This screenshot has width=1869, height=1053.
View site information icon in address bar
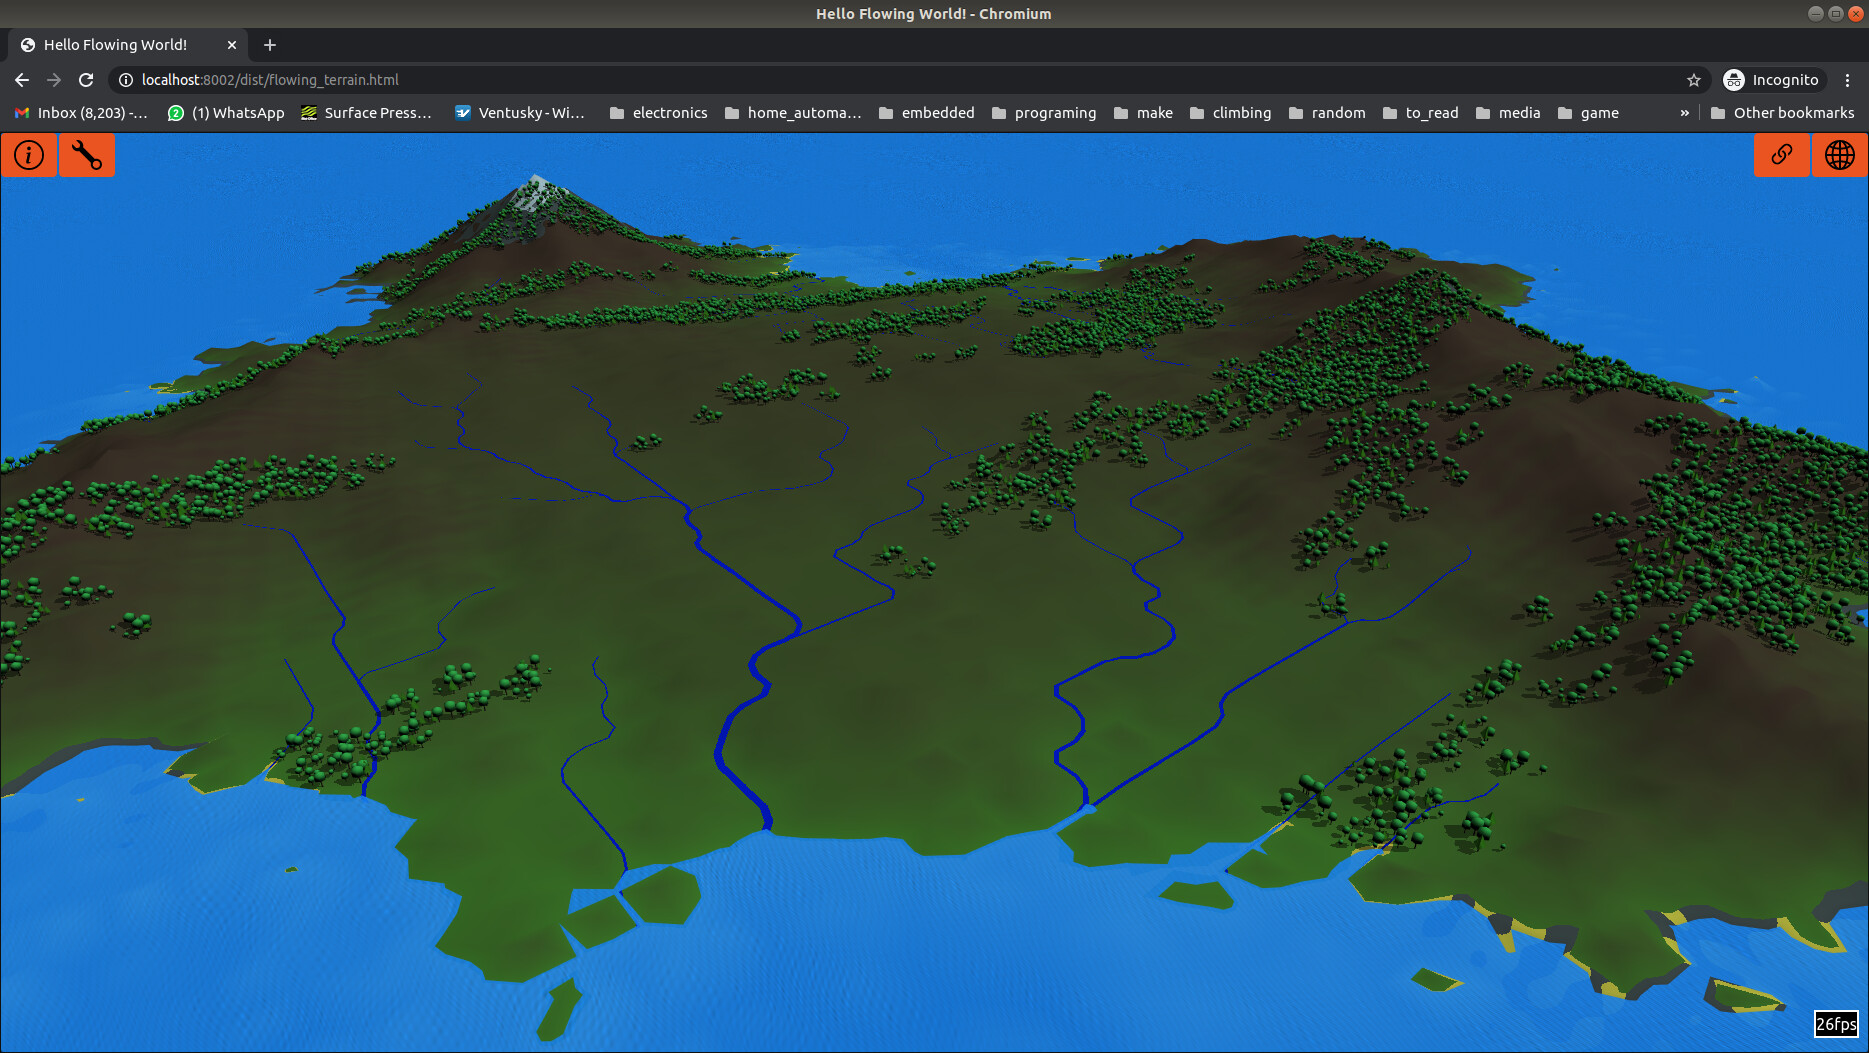(x=126, y=80)
